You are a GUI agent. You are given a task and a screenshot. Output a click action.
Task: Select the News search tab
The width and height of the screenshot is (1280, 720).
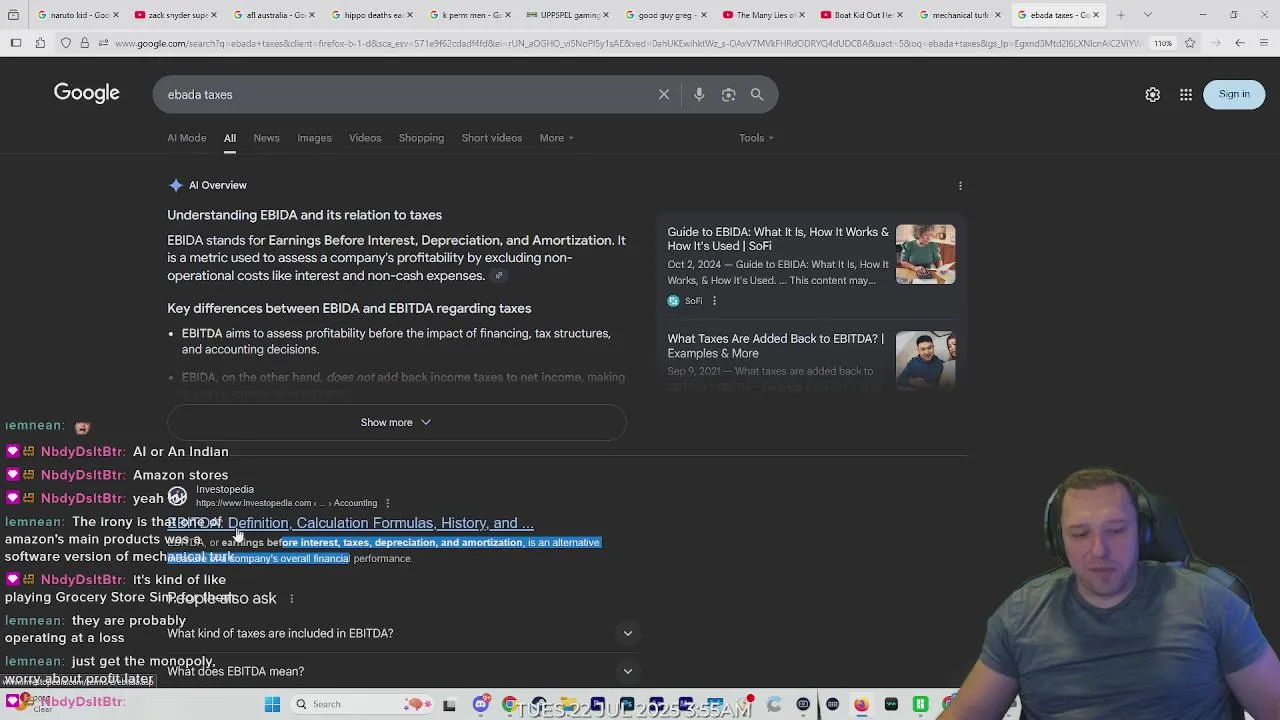[x=266, y=138]
